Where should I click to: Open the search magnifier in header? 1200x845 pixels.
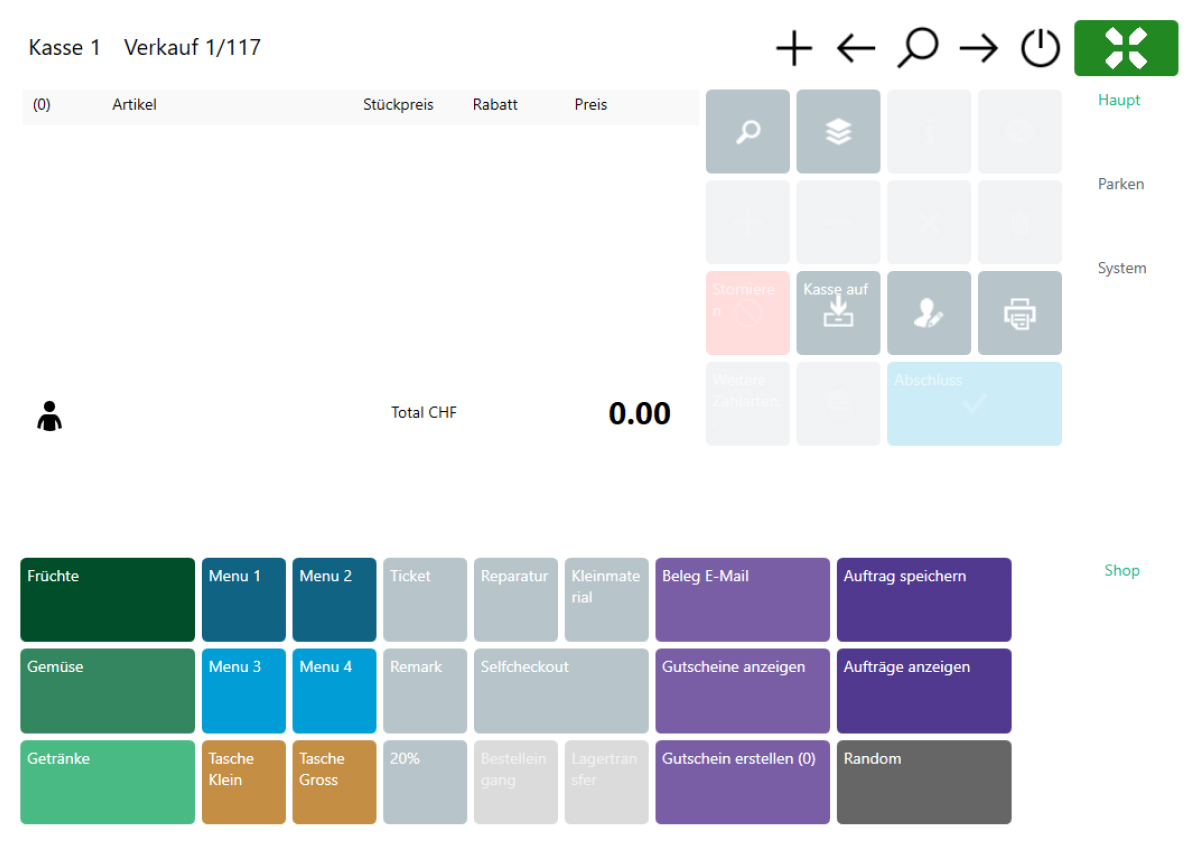[917, 48]
